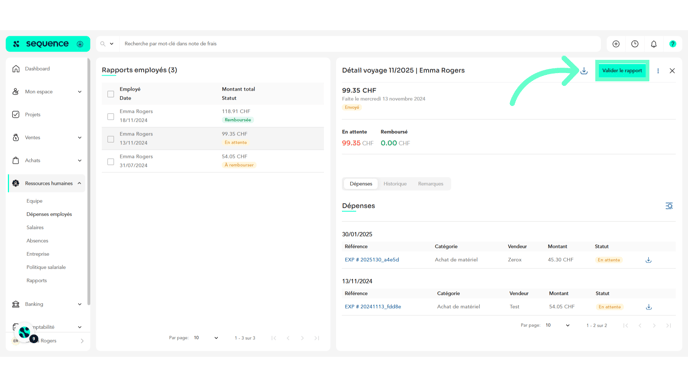
Task: Click the Banking icon in sidebar
Action: coord(16,304)
